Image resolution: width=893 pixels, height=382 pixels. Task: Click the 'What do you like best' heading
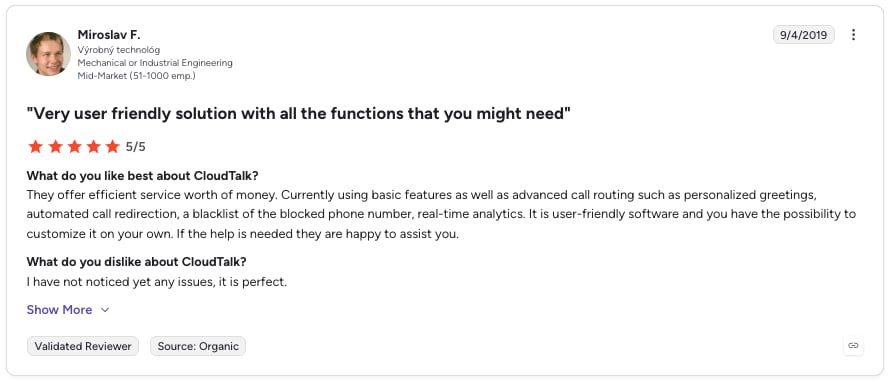(x=143, y=175)
